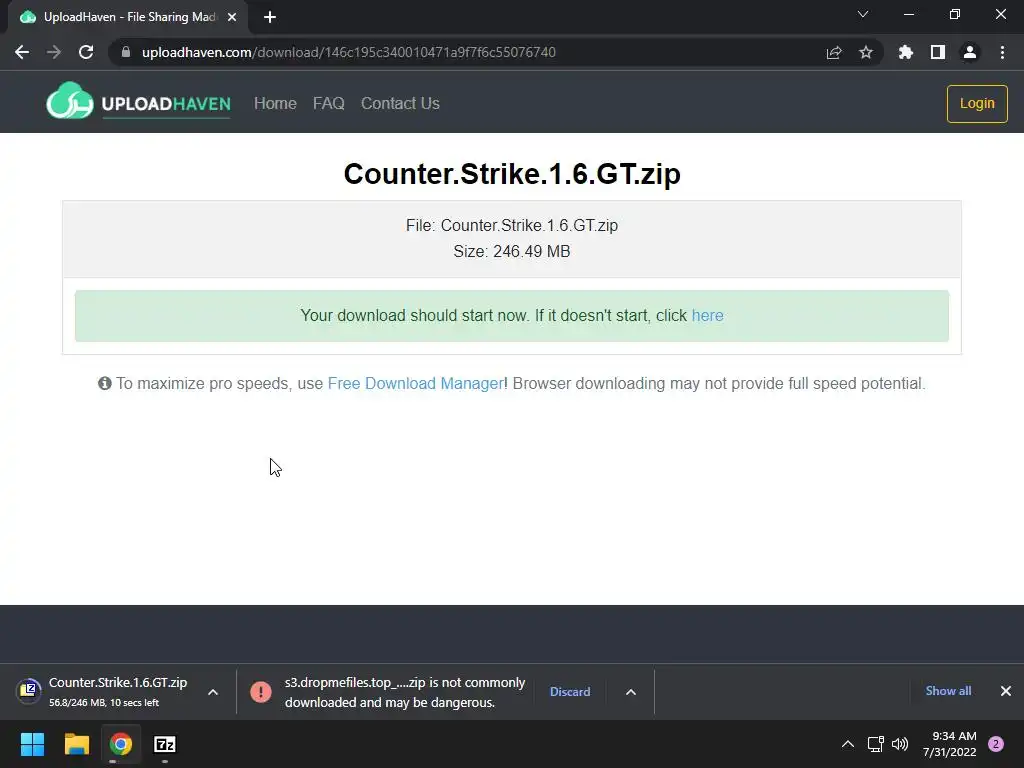Open the Chrome profile menu

click(970, 52)
